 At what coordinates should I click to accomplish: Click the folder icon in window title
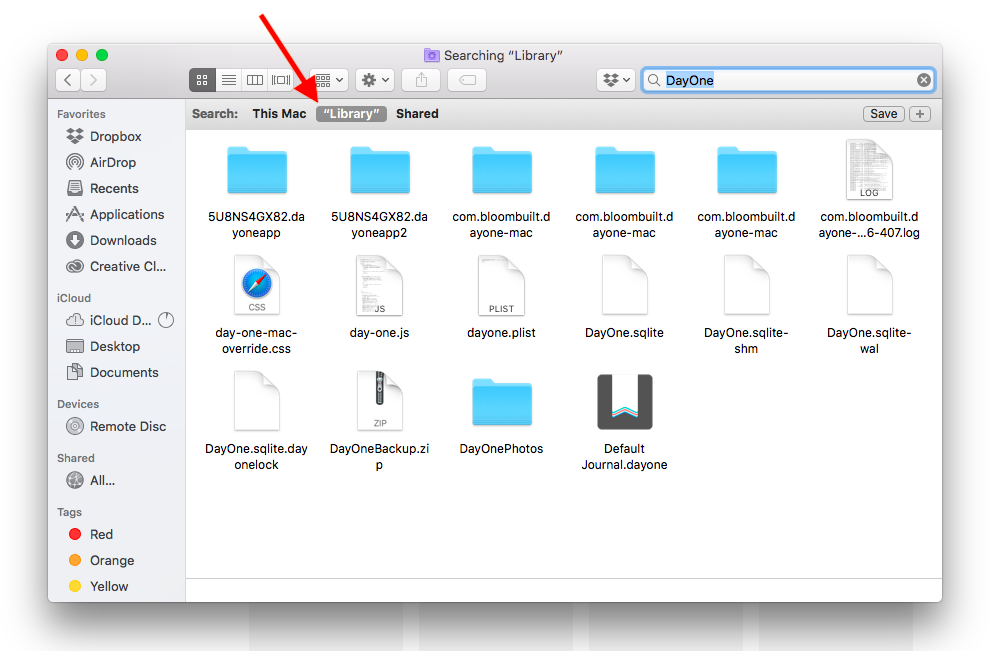pos(431,55)
